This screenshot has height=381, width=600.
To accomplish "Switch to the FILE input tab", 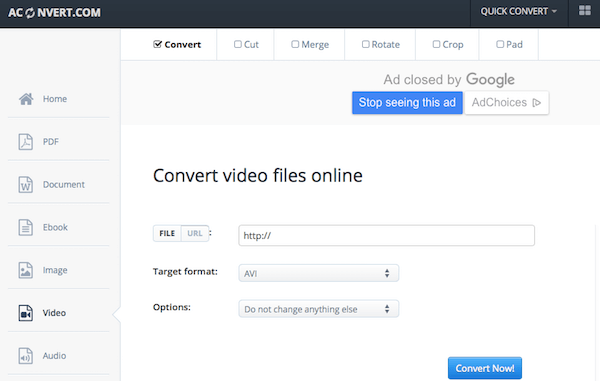I will (x=167, y=233).
